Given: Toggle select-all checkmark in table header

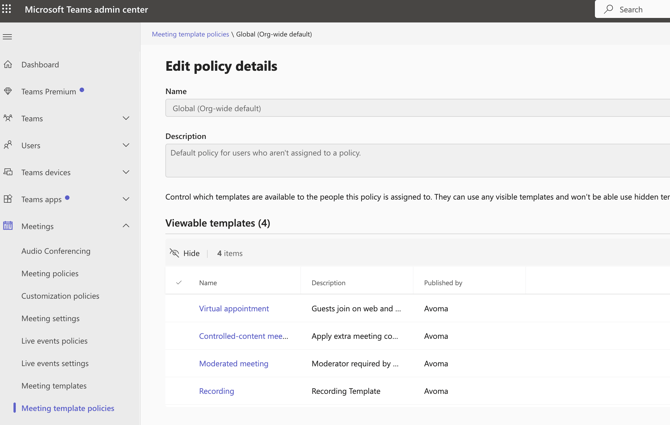Looking at the screenshot, I should pos(179,282).
